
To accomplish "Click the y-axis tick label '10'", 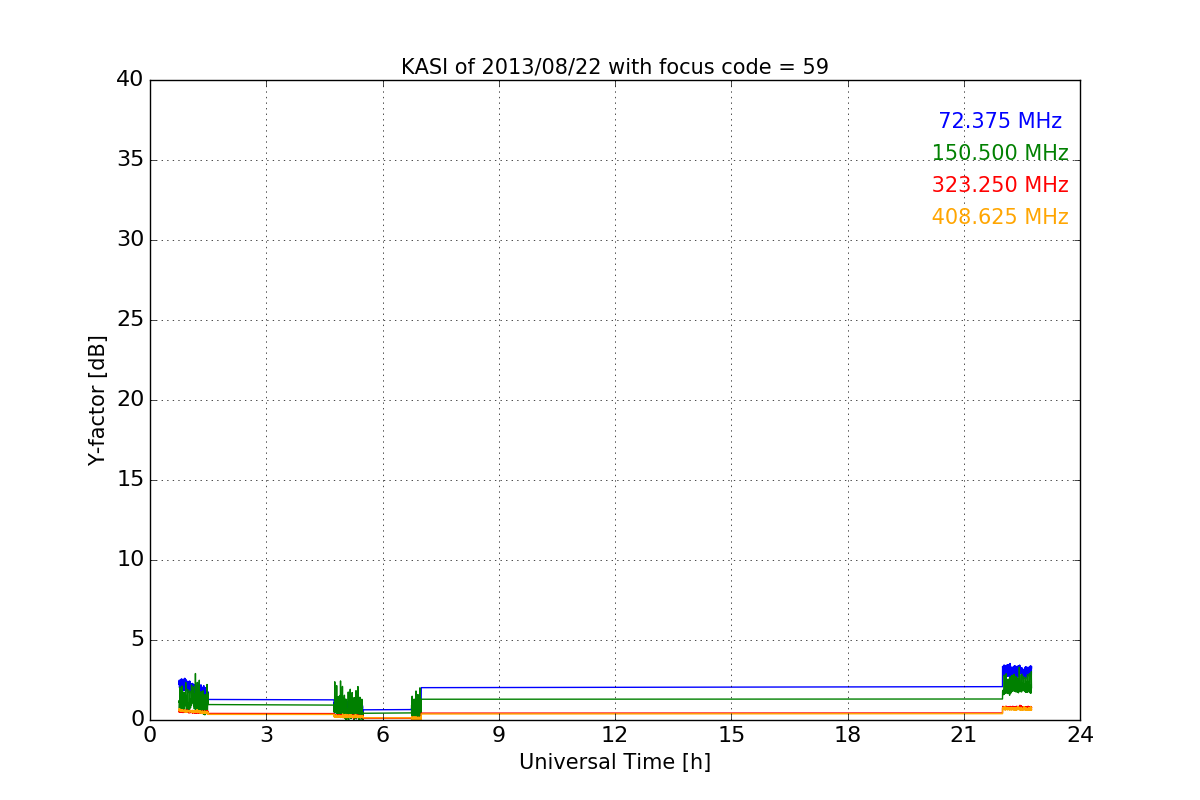I will (x=130, y=560).
